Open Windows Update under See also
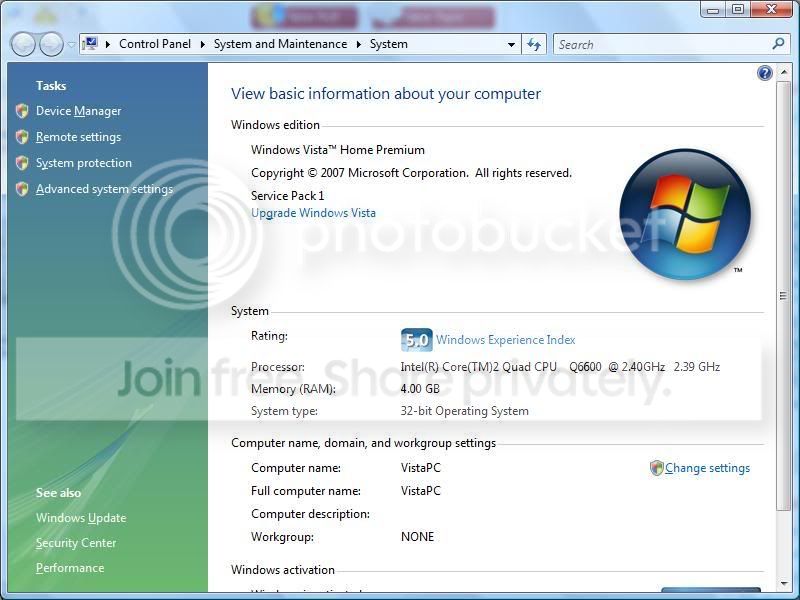The height and width of the screenshot is (600, 800). click(81, 518)
